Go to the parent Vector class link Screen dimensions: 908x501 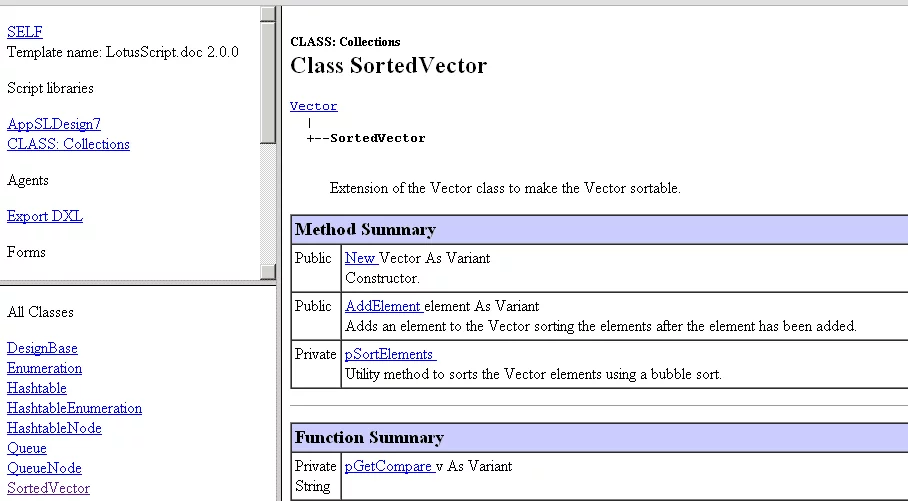click(313, 106)
